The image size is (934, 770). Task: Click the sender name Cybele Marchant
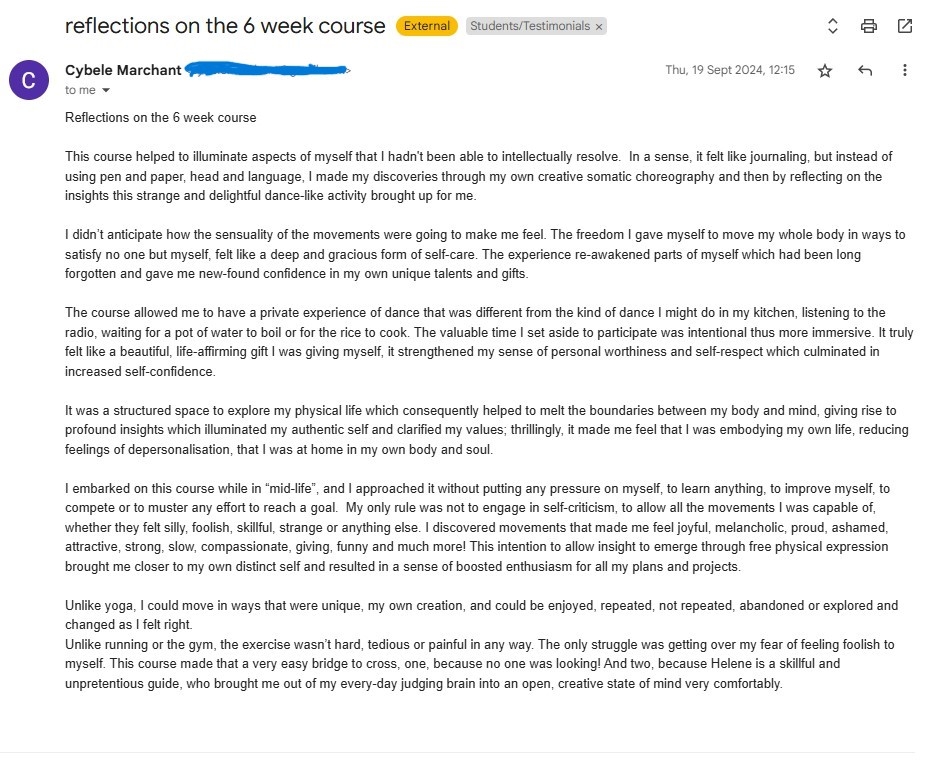click(123, 70)
